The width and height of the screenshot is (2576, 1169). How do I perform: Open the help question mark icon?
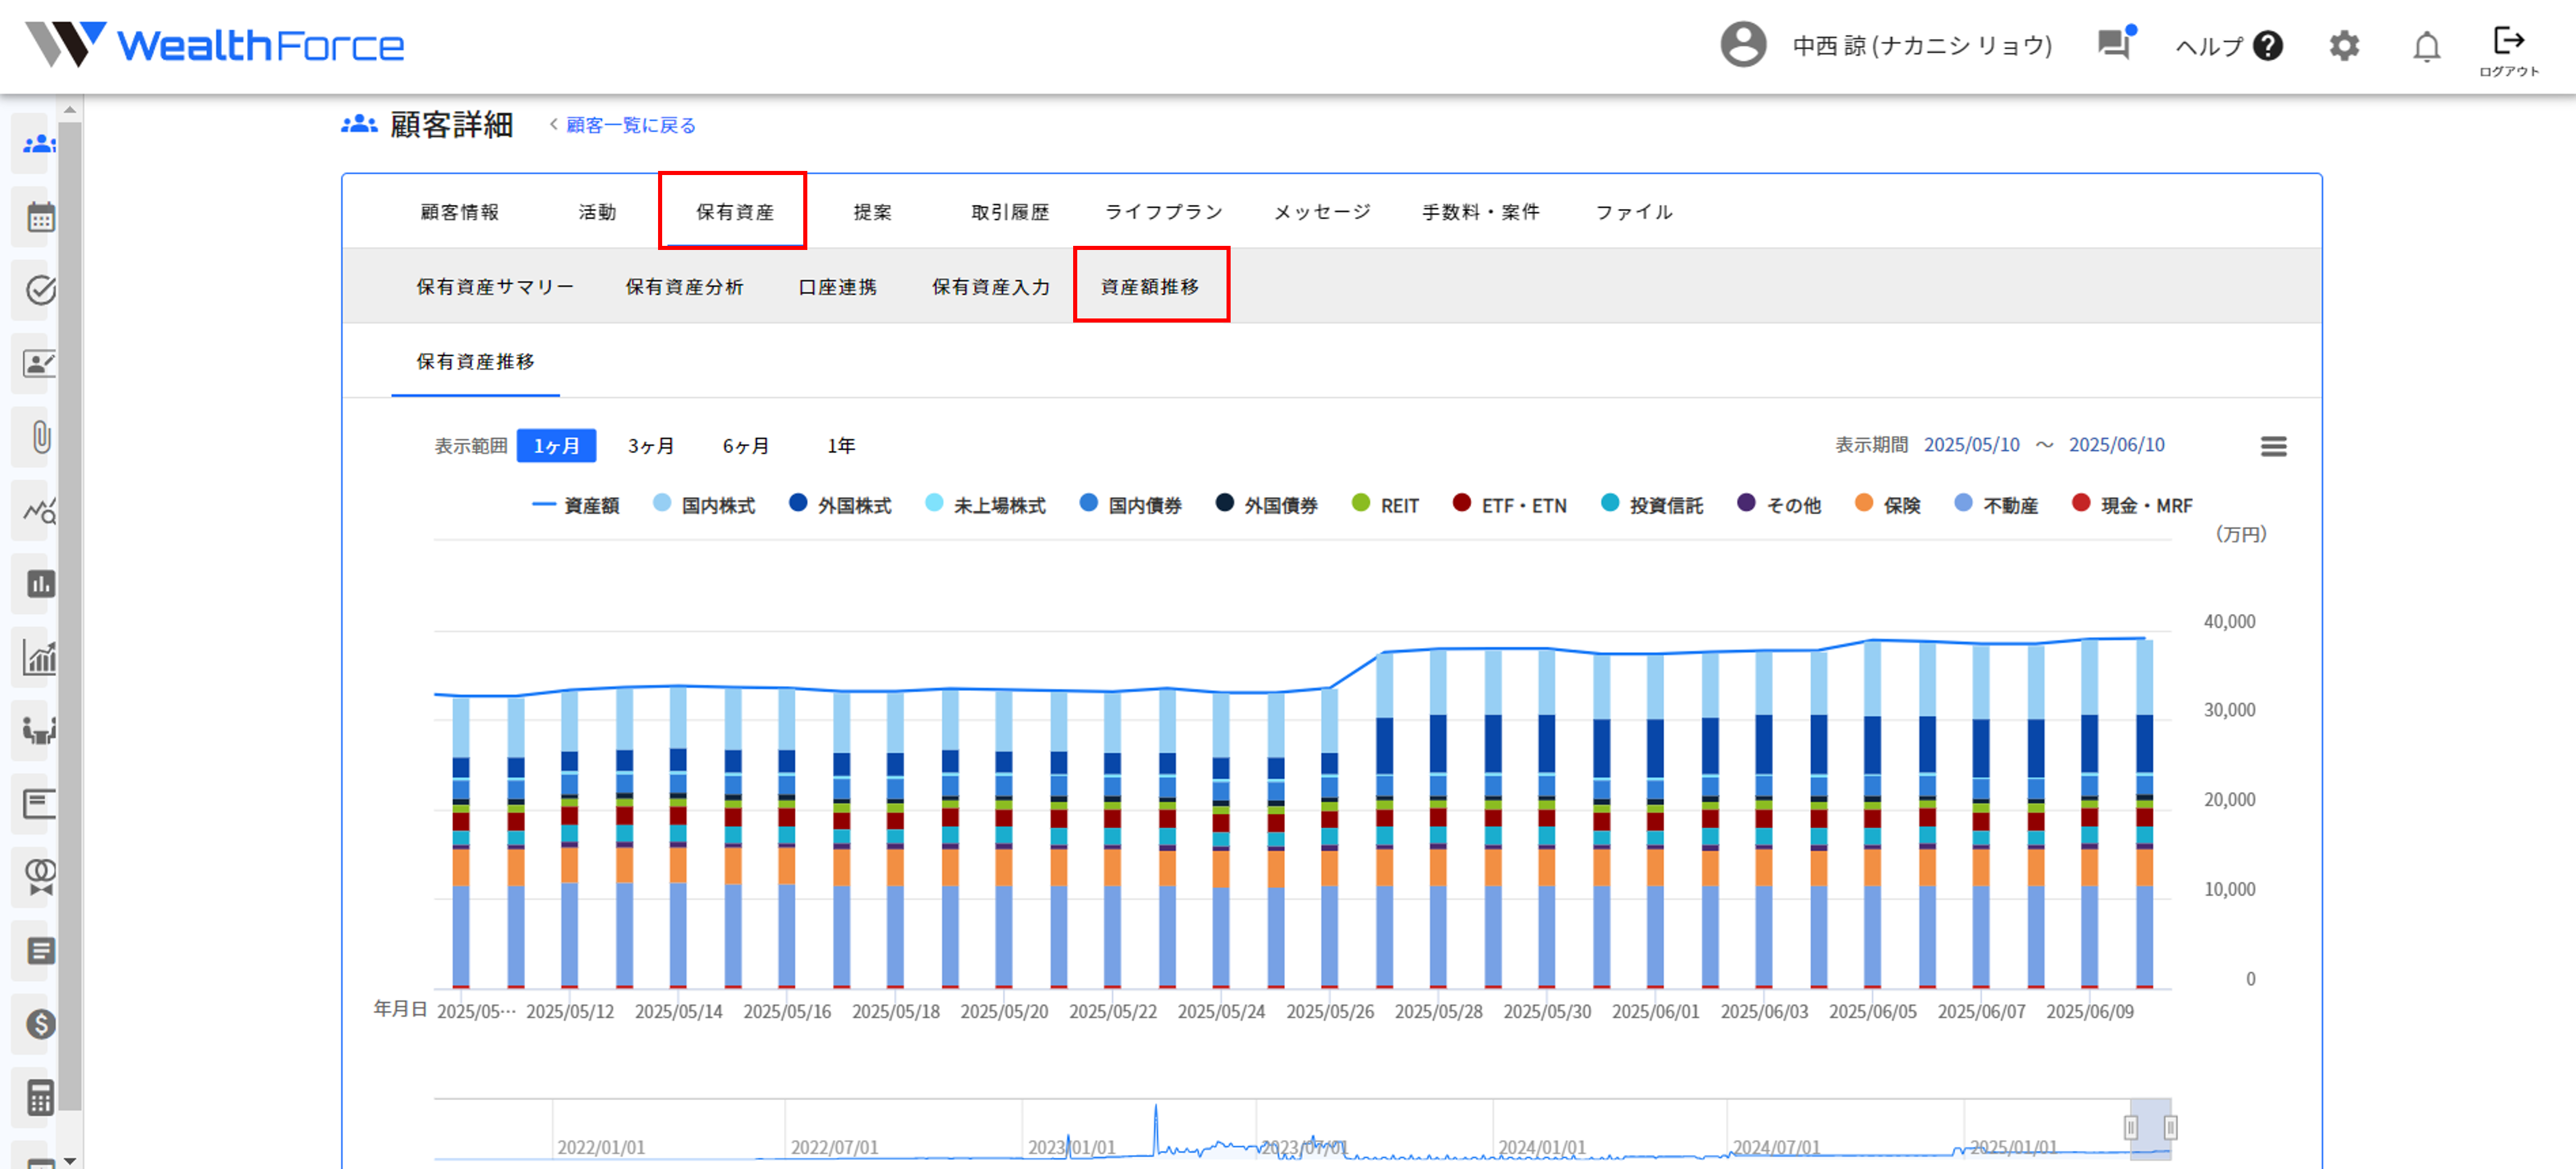pos(2268,46)
